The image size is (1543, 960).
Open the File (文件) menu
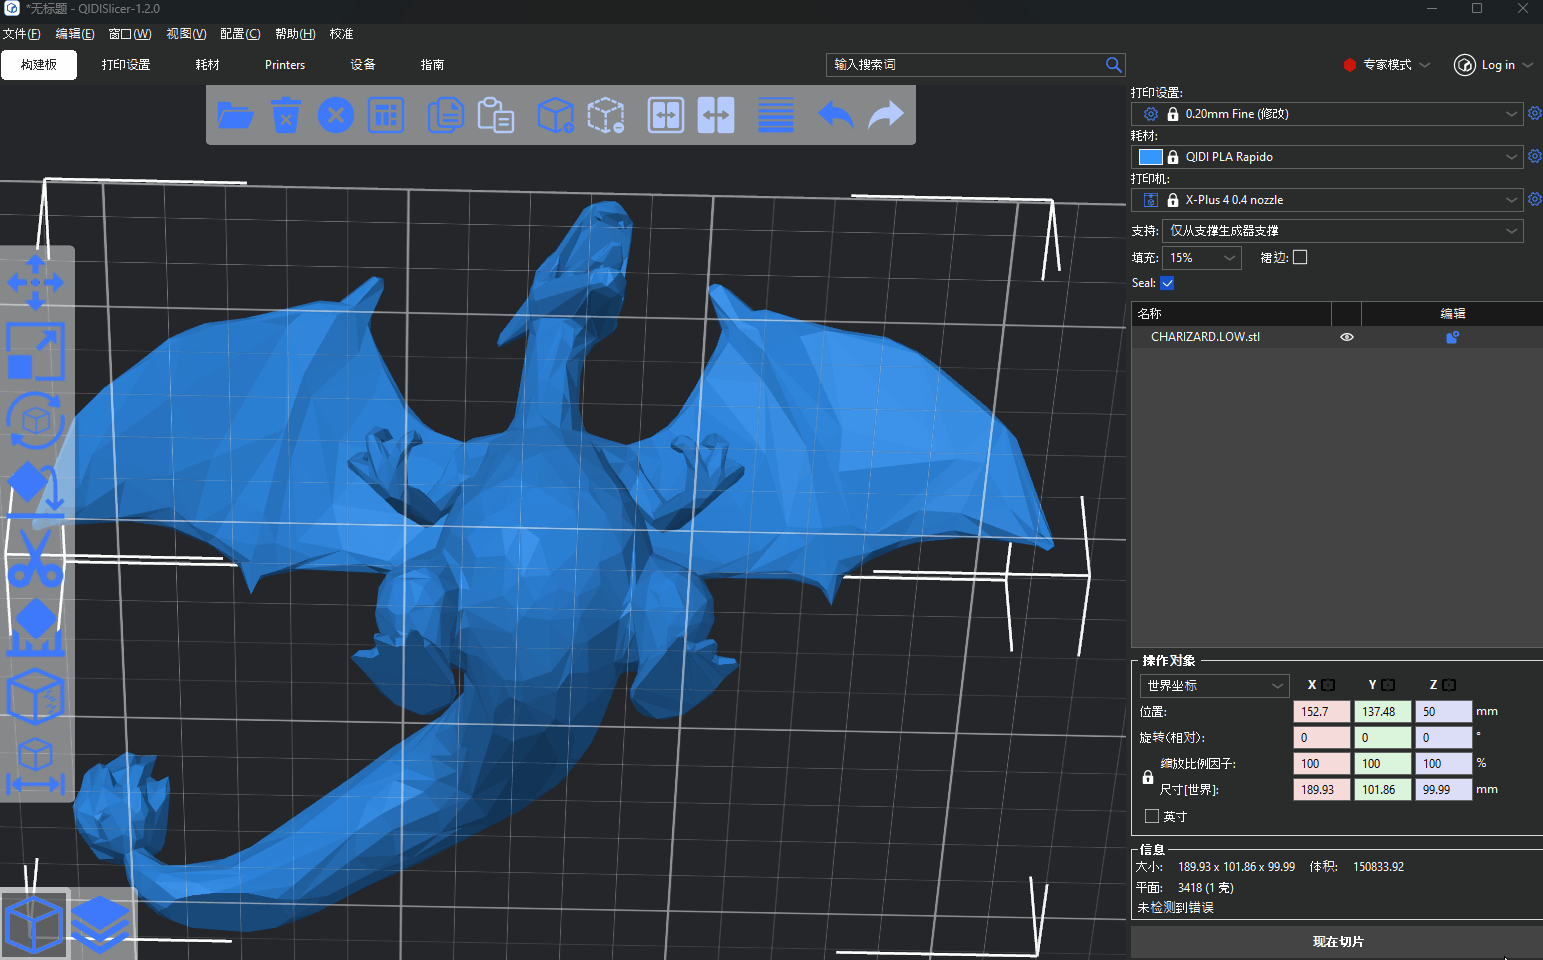[21, 34]
